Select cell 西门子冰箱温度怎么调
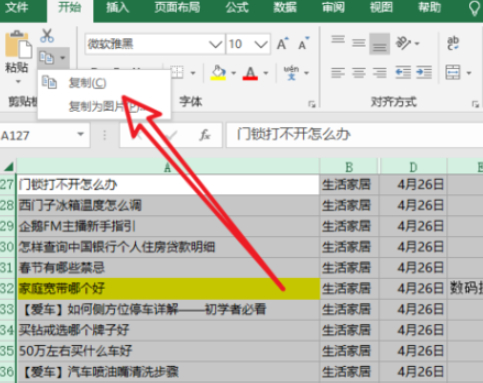This screenshot has width=483, height=383. (168, 205)
